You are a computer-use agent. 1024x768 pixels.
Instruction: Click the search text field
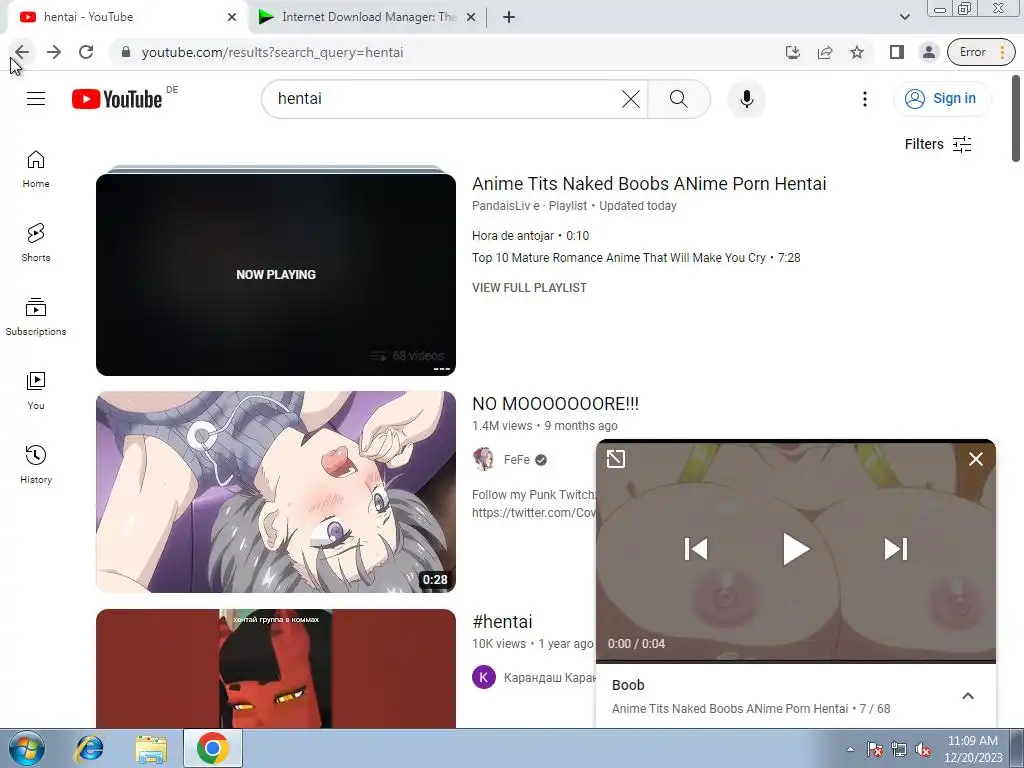(x=444, y=99)
